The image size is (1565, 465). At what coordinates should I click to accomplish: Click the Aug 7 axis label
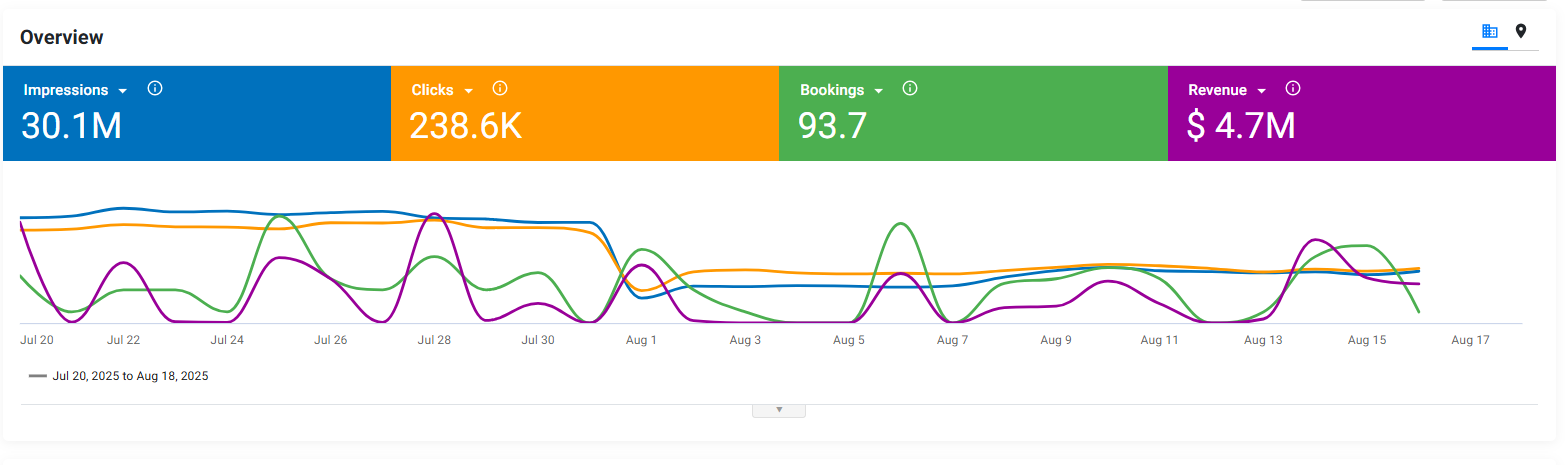click(952, 340)
